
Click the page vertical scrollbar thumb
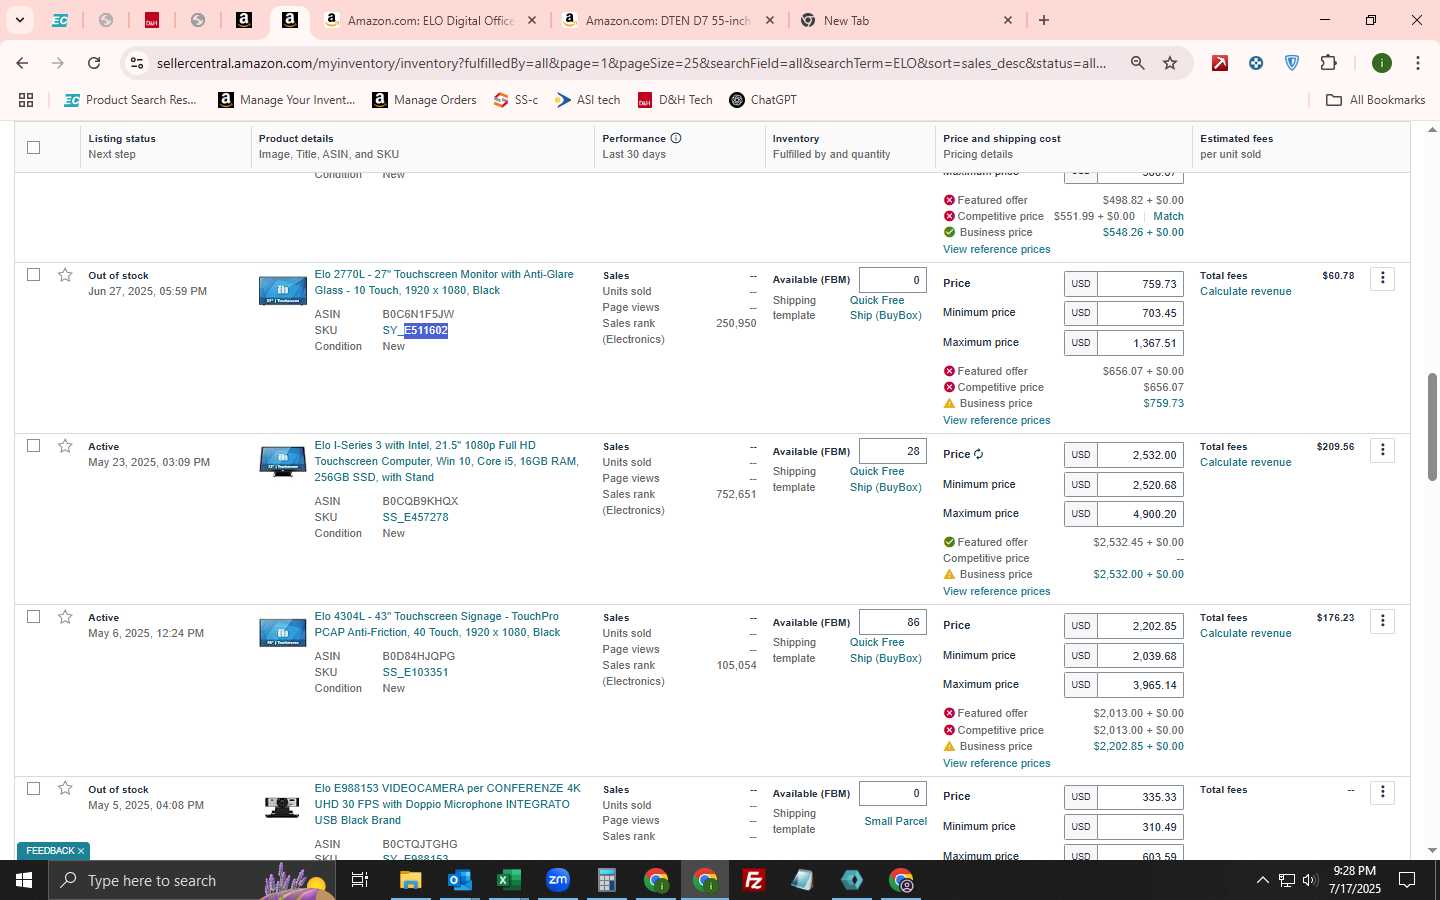click(x=1431, y=425)
